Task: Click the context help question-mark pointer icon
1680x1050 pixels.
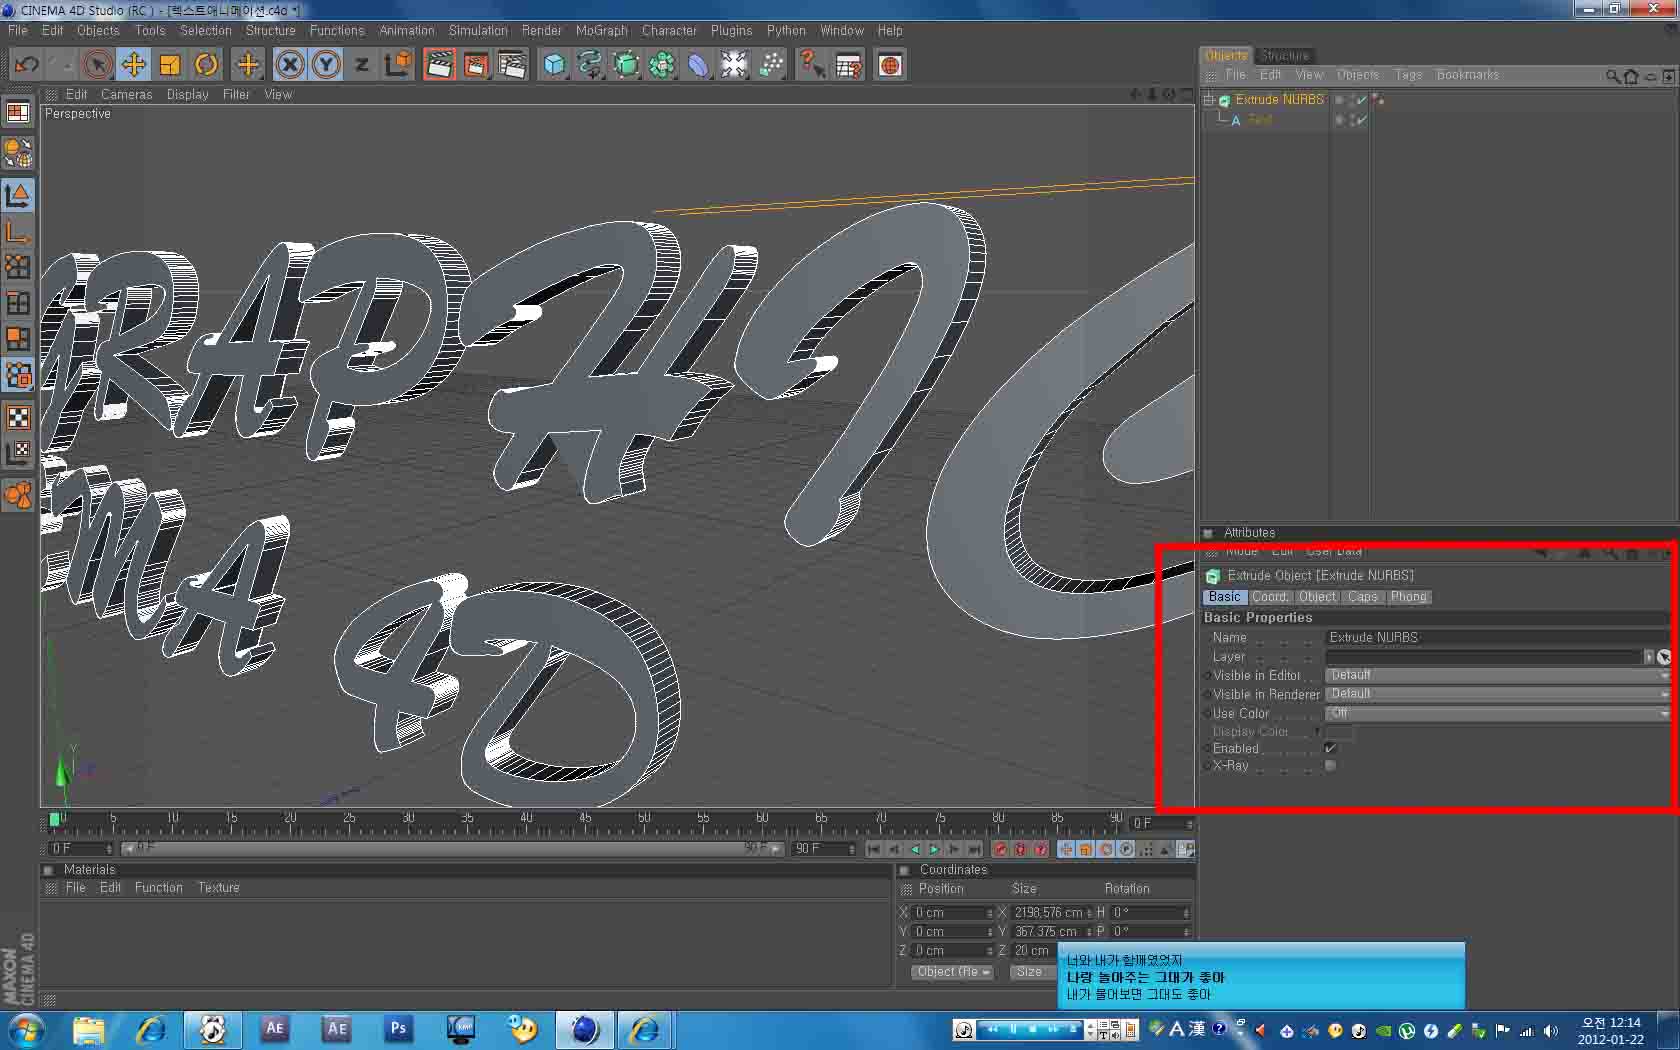Action: coord(812,65)
